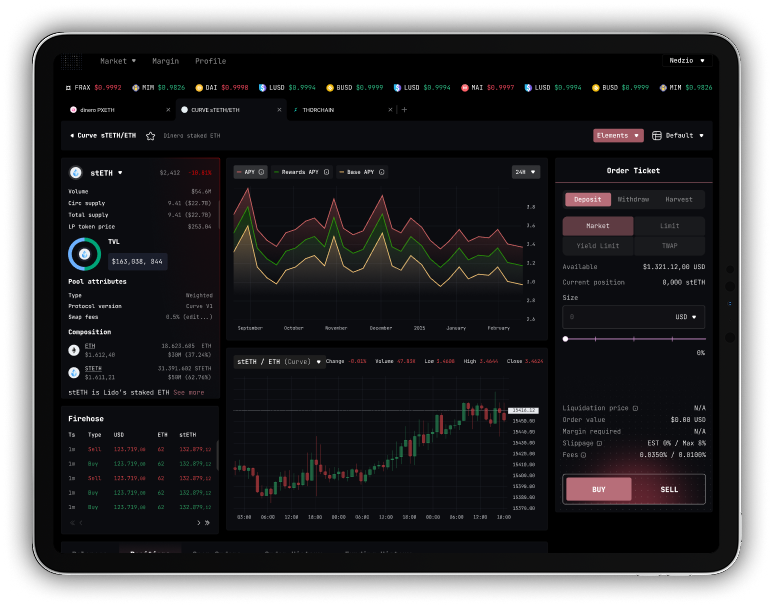Click the candlestick chart current price label
770x605 pixels.
[x=523, y=411]
